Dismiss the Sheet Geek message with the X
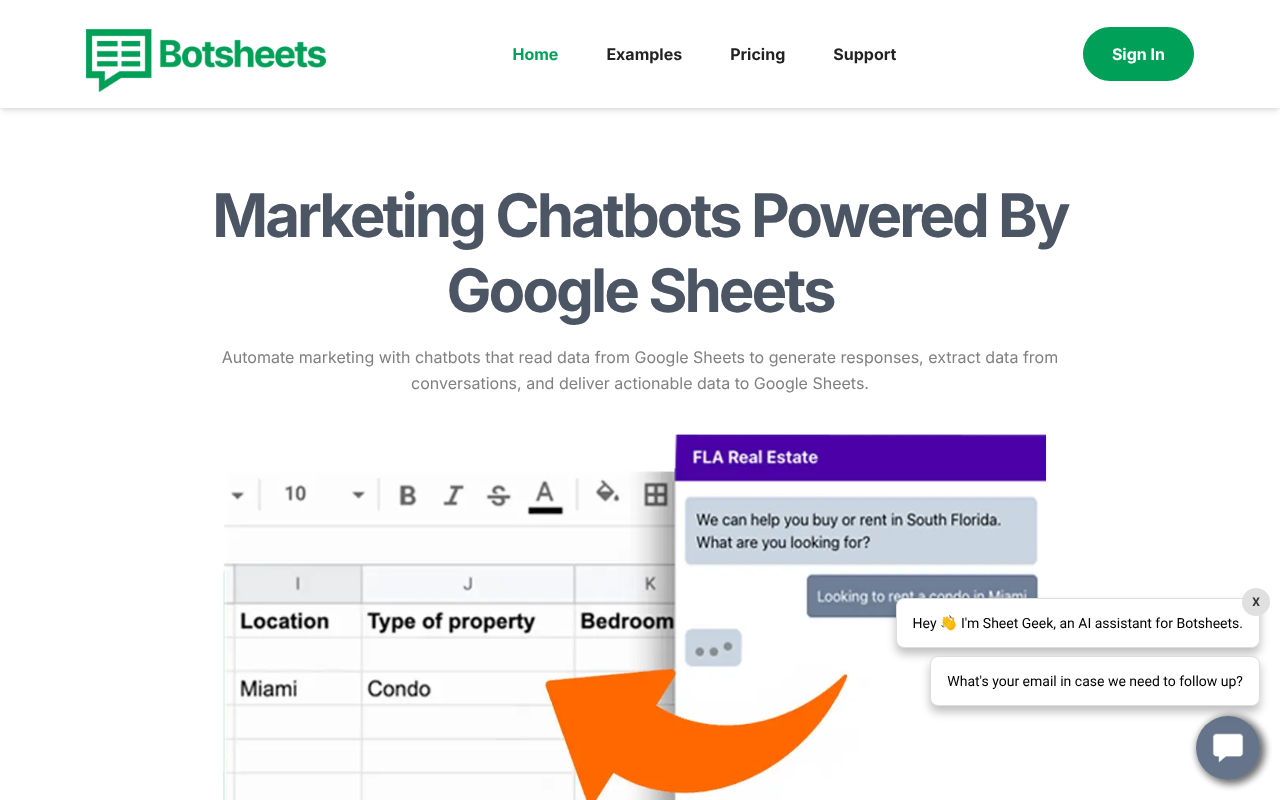 click(x=1255, y=601)
